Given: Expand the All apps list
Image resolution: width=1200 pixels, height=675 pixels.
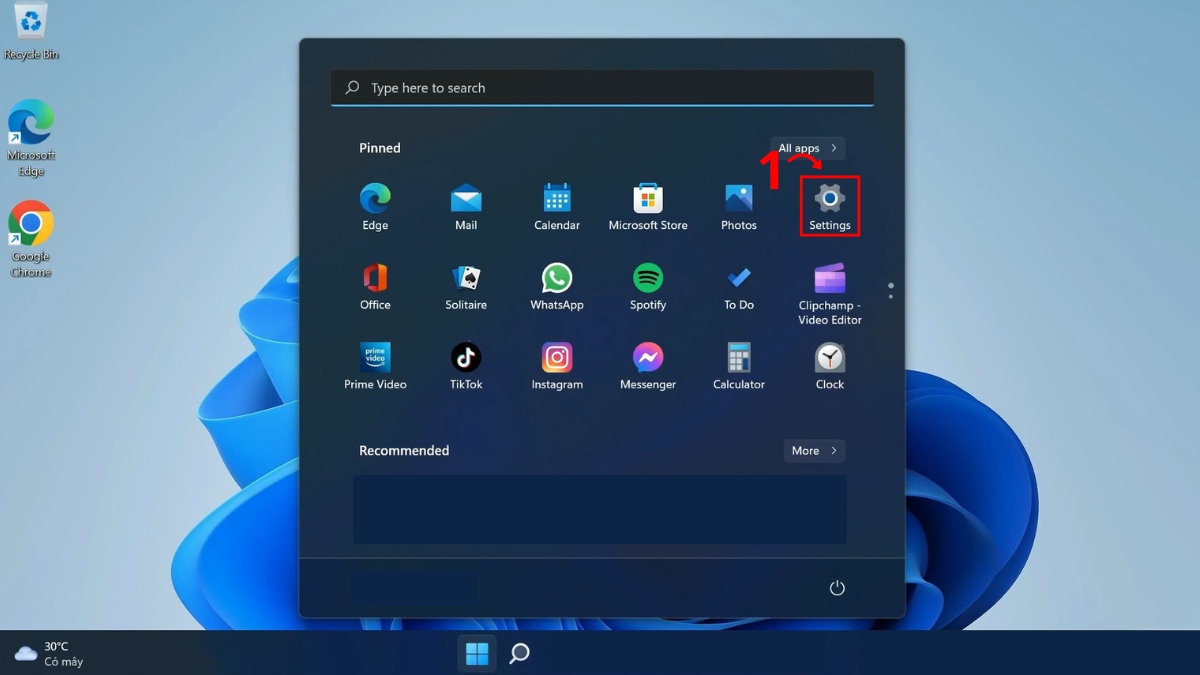Looking at the screenshot, I should point(805,147).
